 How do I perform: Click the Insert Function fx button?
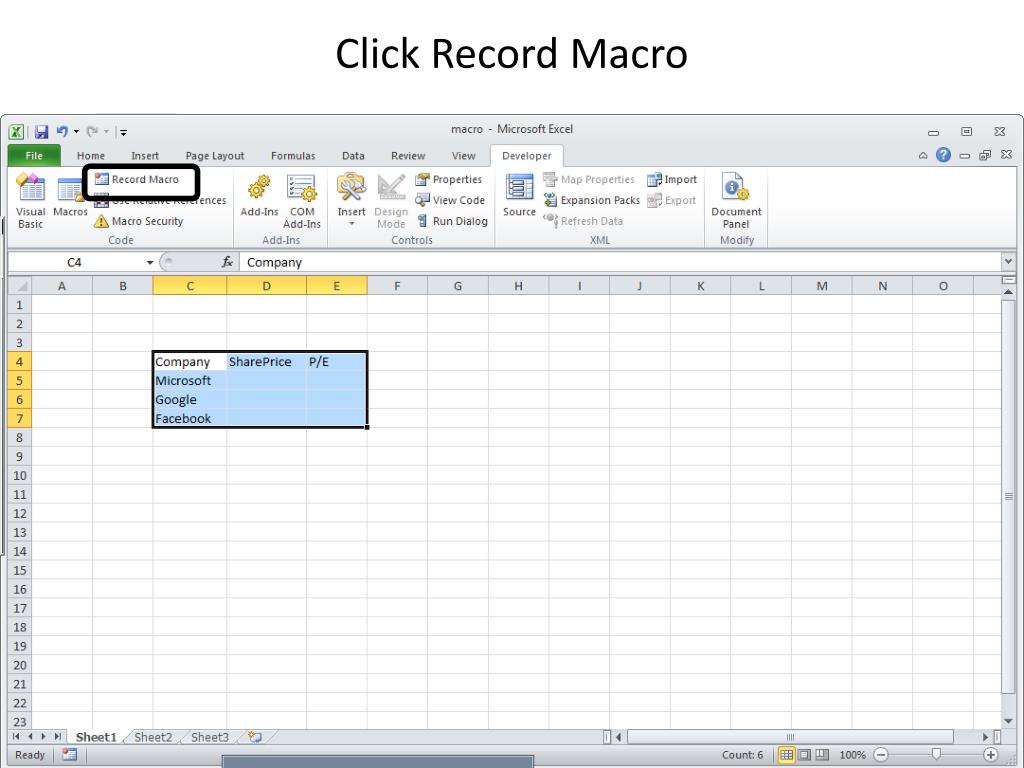[x=227, y=262]
